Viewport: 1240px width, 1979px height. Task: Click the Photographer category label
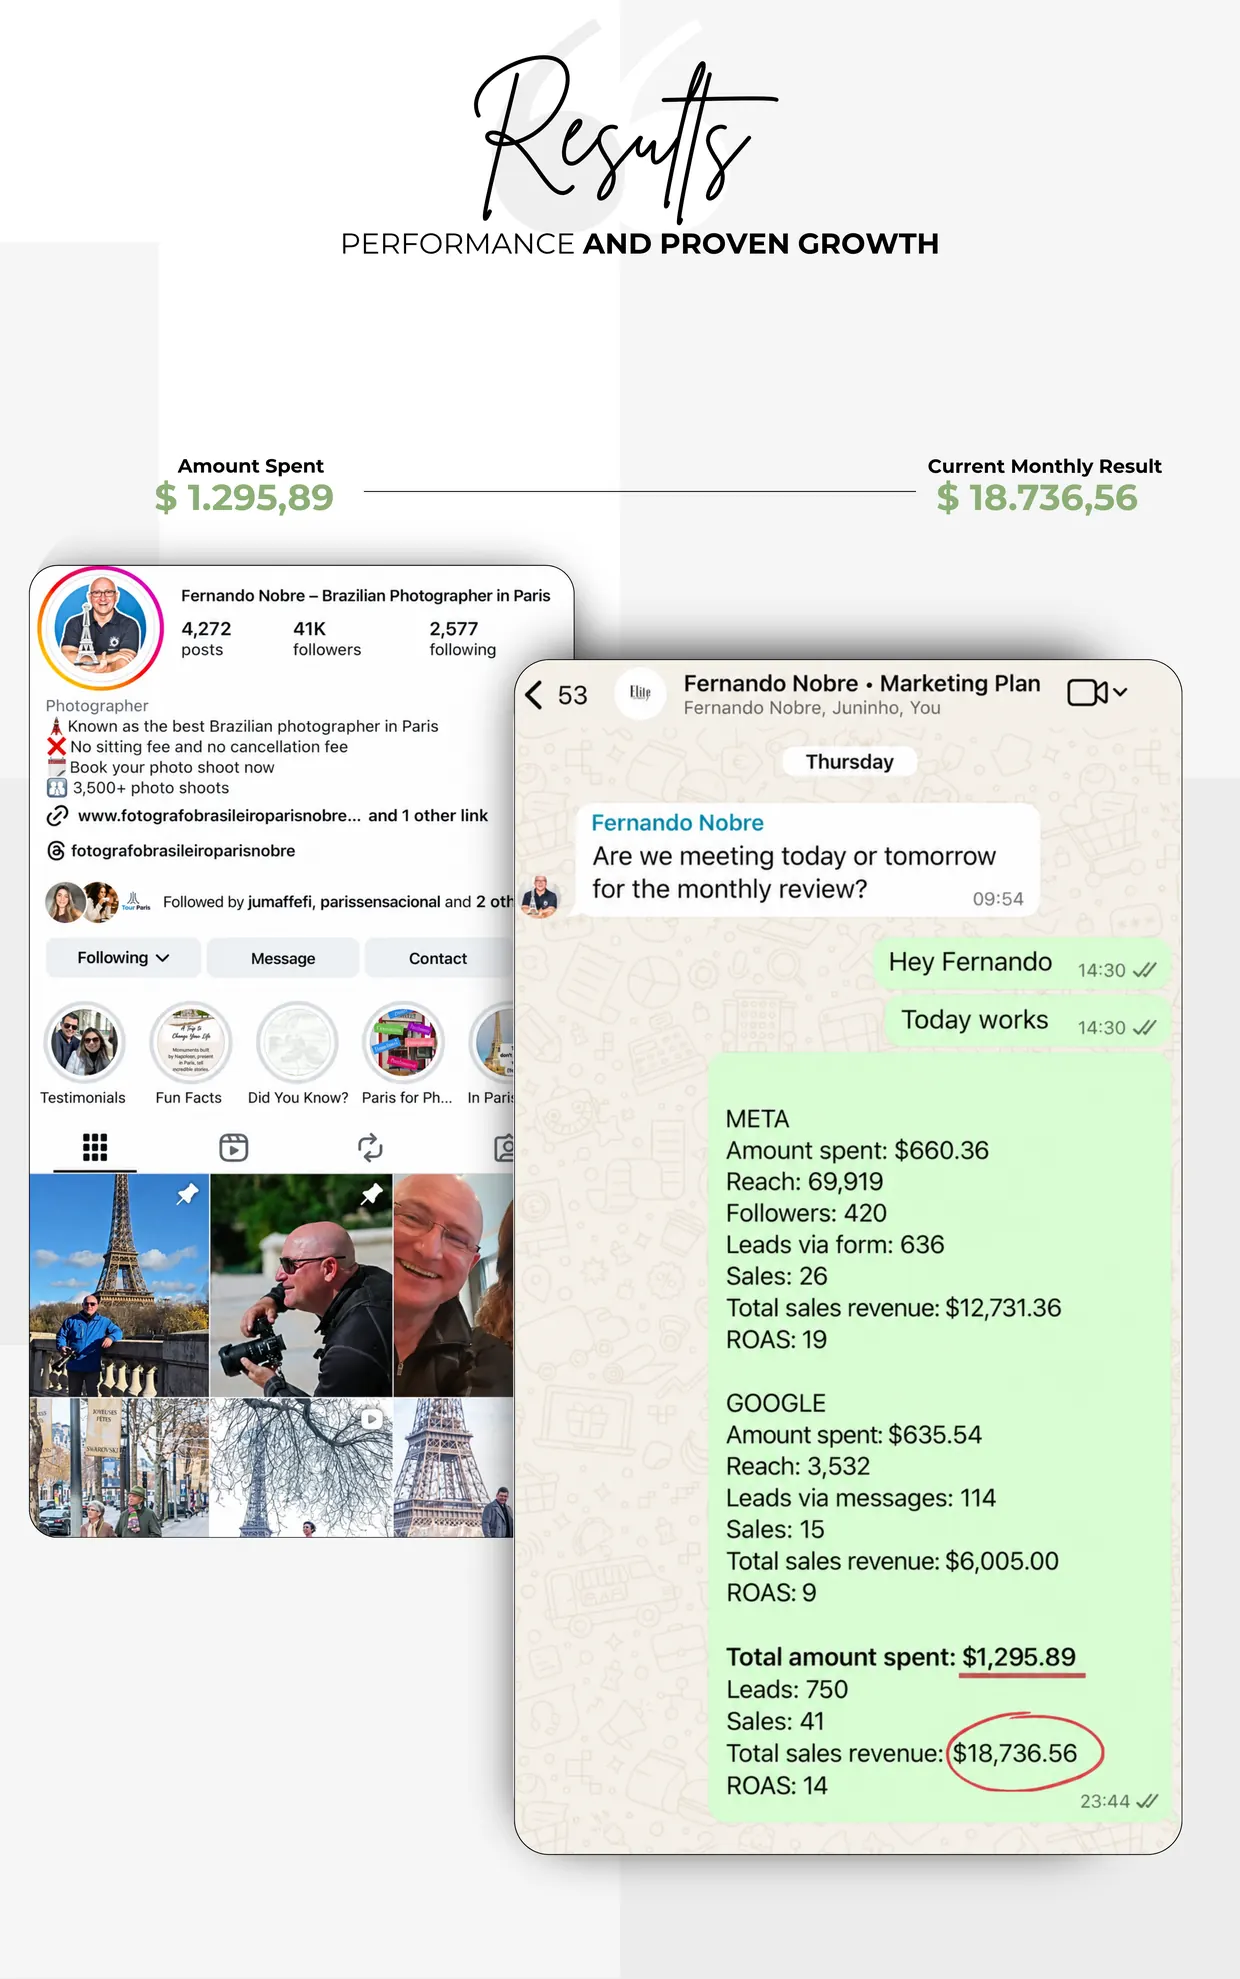point(97,706)
